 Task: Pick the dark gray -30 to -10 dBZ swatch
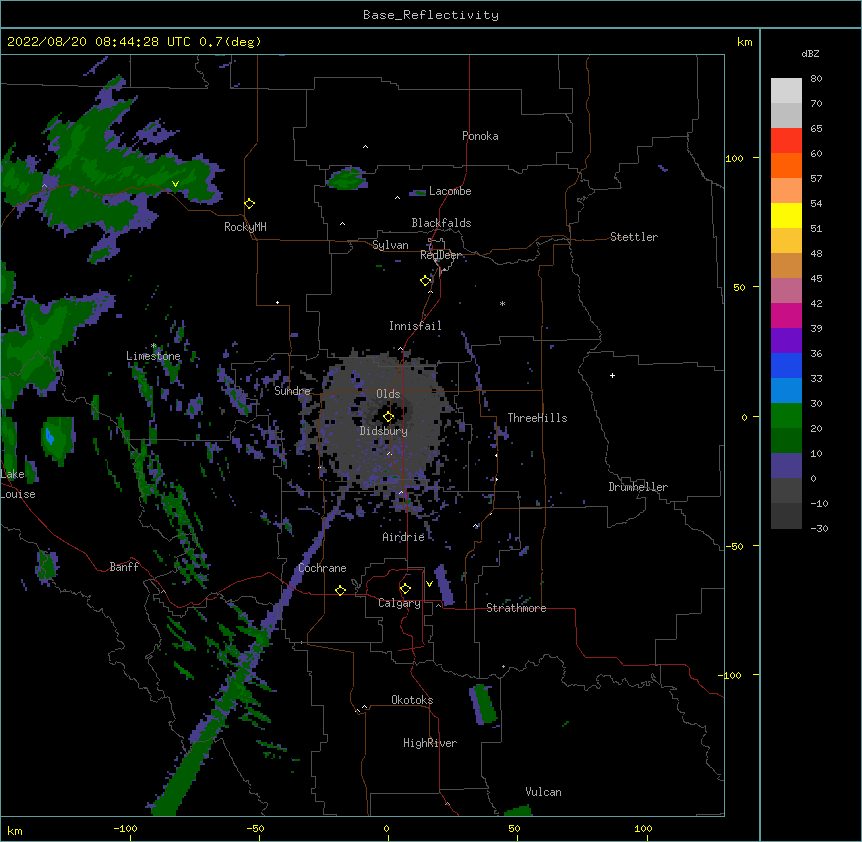pos(786,516)
